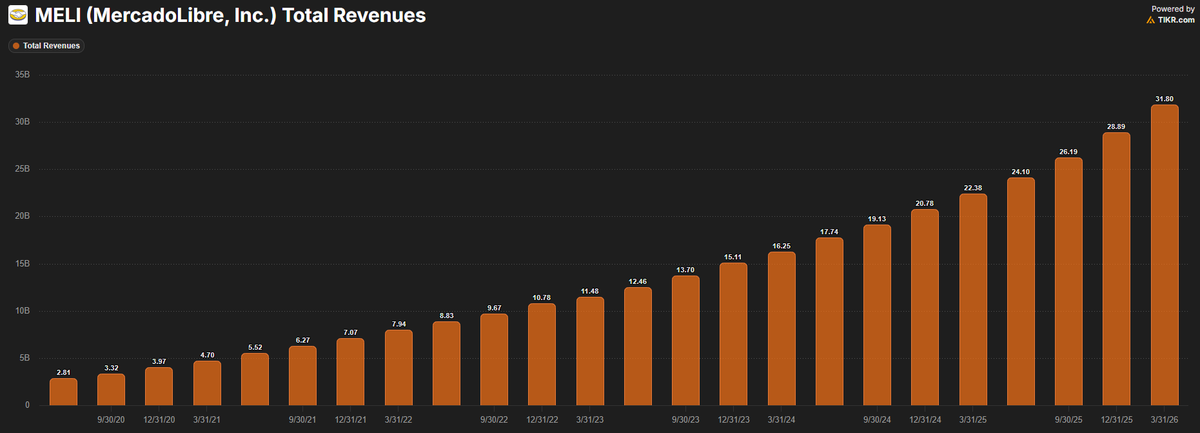This screenshot has width=1200, height=433.
Task: Click the chart title MELI Total Revenues
Action: [x=232, y=16]
